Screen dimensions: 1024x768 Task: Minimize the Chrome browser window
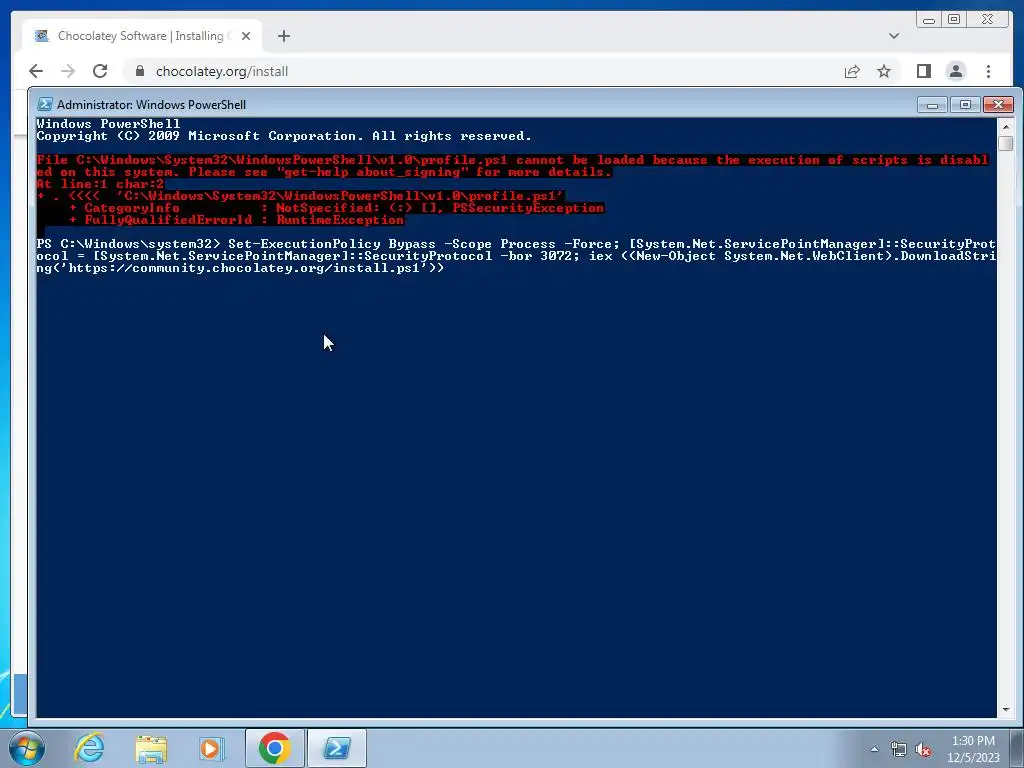pos(929,20)
